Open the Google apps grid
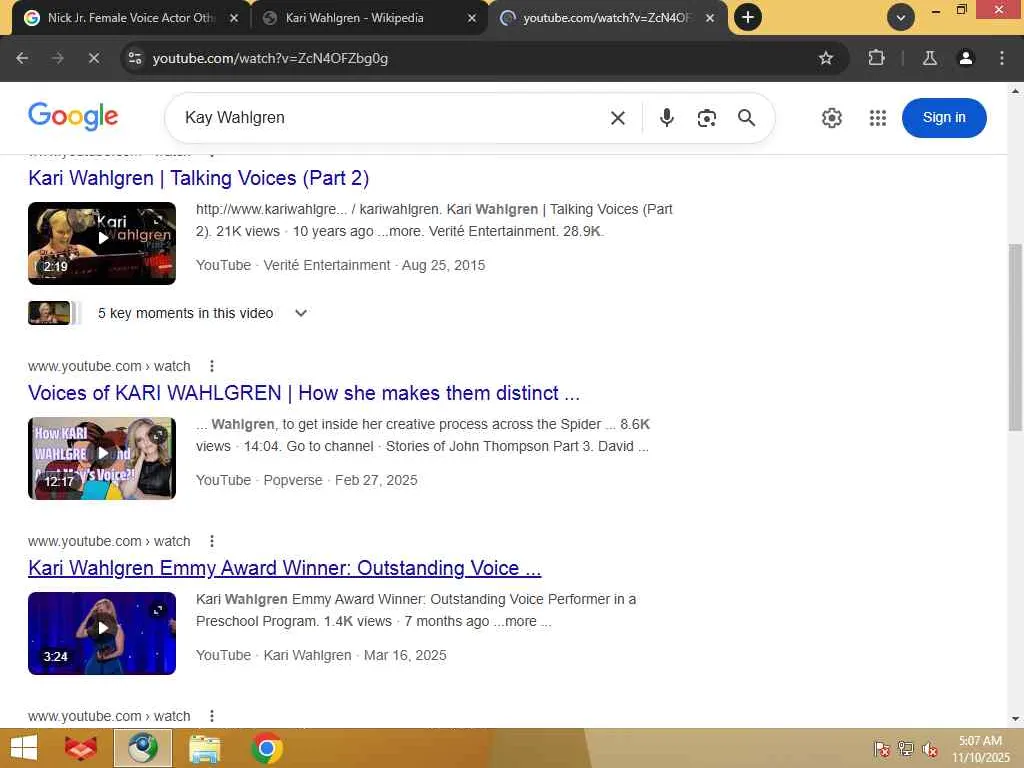1024x768 pixels. [878, 118]
